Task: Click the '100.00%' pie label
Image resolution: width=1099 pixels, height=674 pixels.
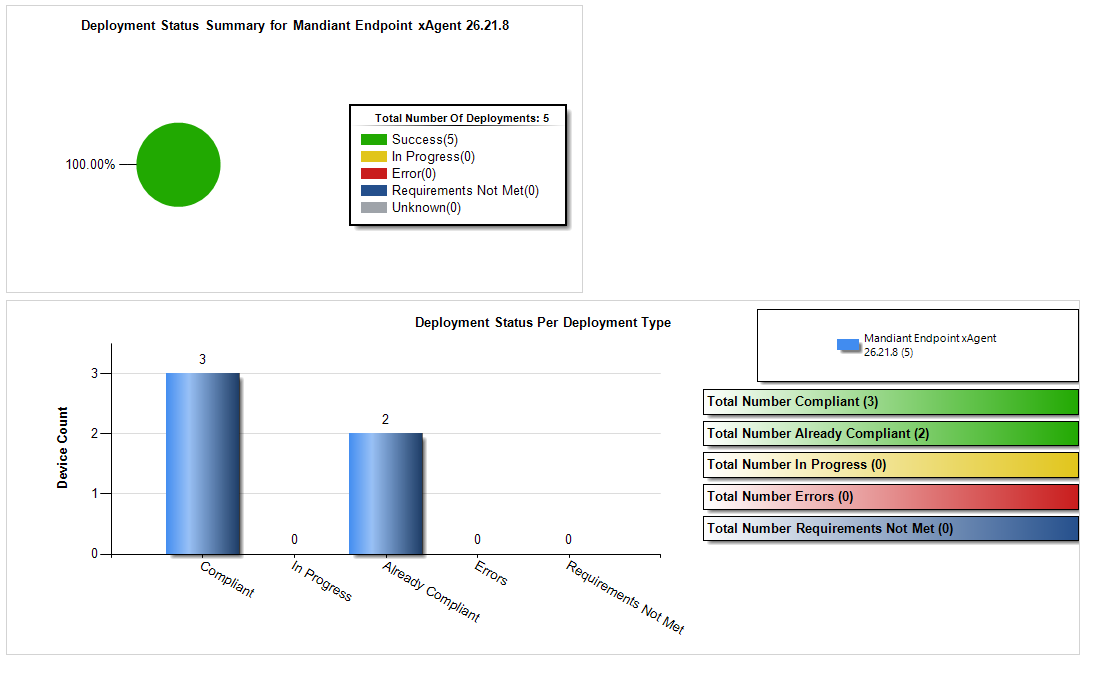Action: pos(90,165)
